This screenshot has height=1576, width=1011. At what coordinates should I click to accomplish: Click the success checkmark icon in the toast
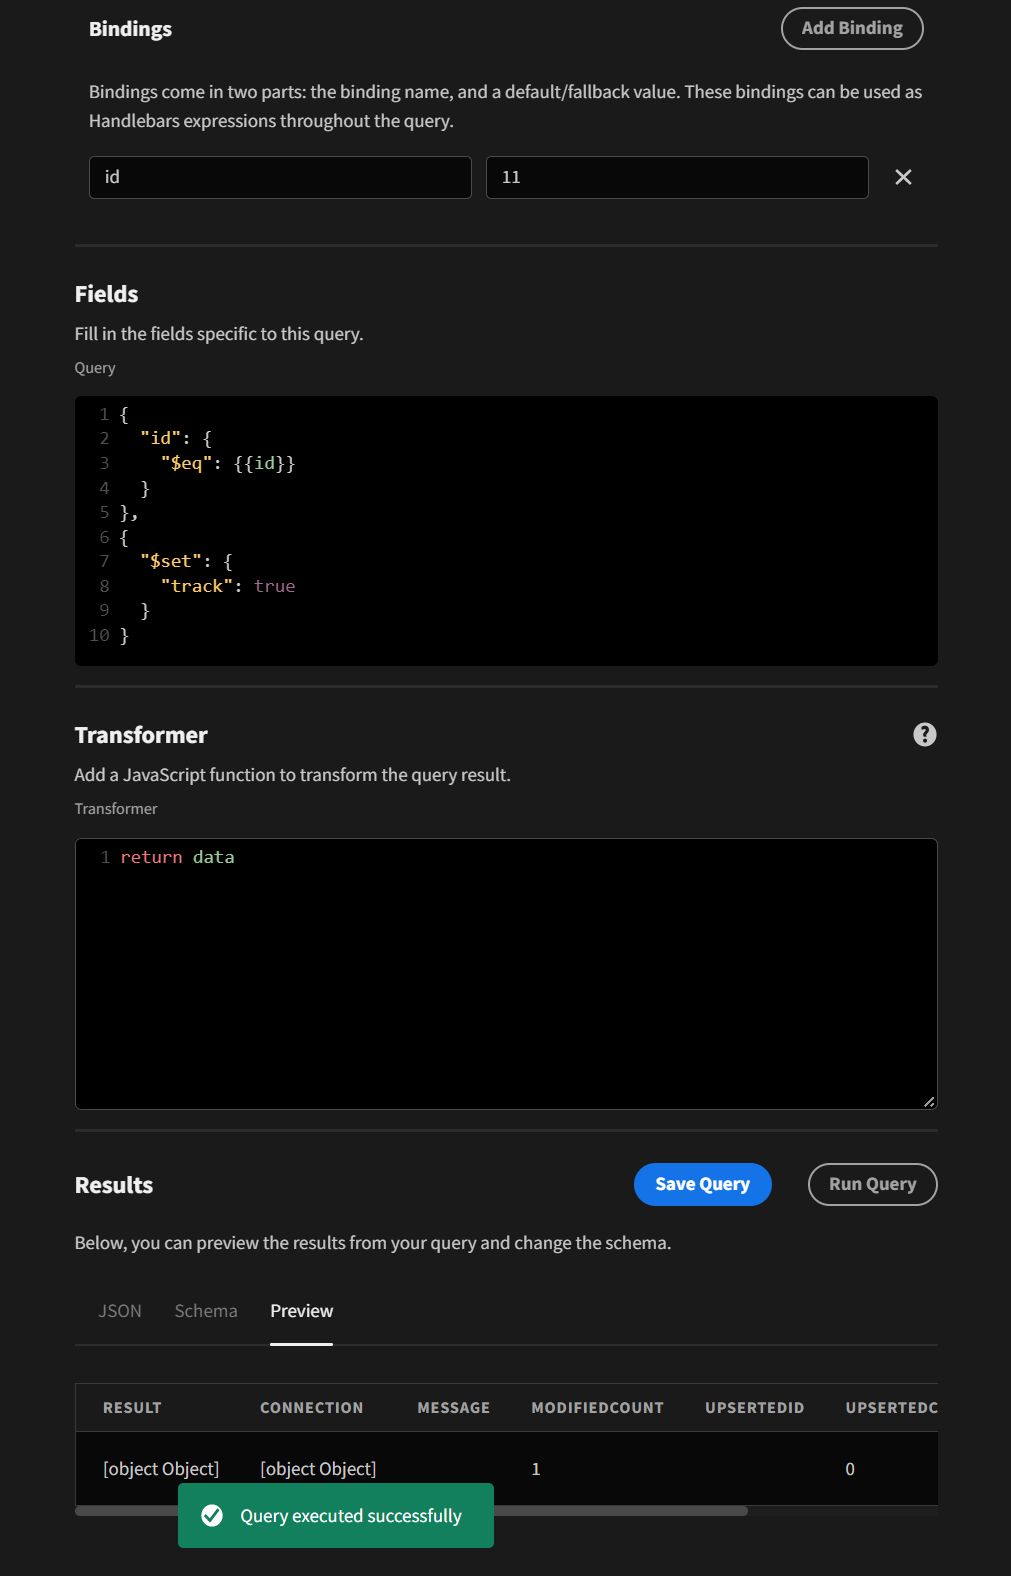tap(213, 1516)
